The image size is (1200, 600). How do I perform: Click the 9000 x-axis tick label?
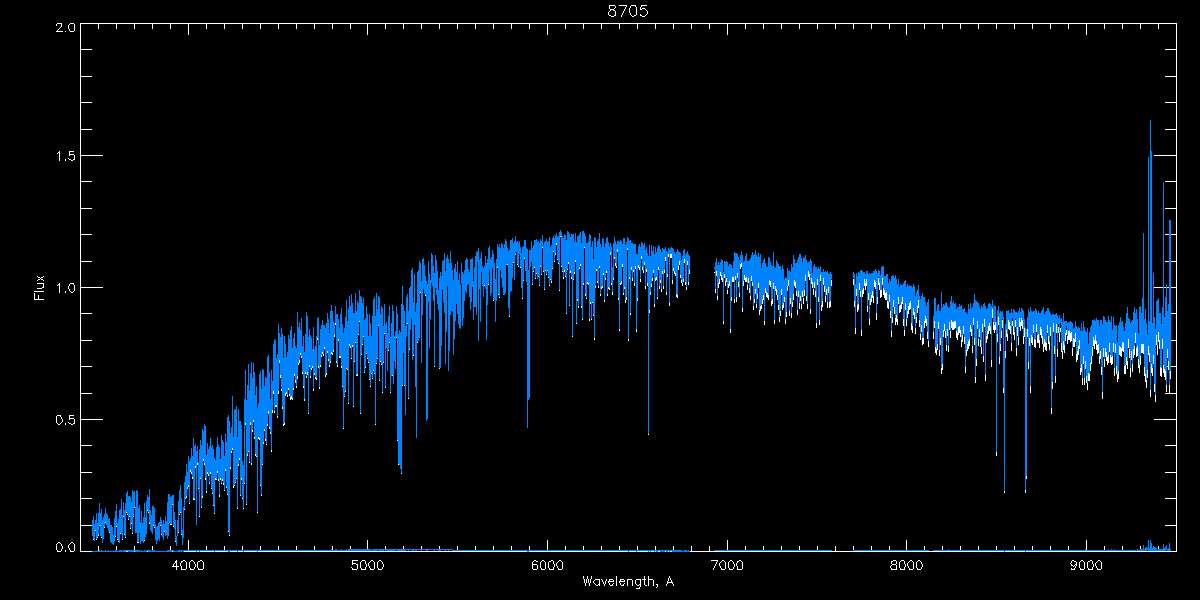tap(1087, 565)
